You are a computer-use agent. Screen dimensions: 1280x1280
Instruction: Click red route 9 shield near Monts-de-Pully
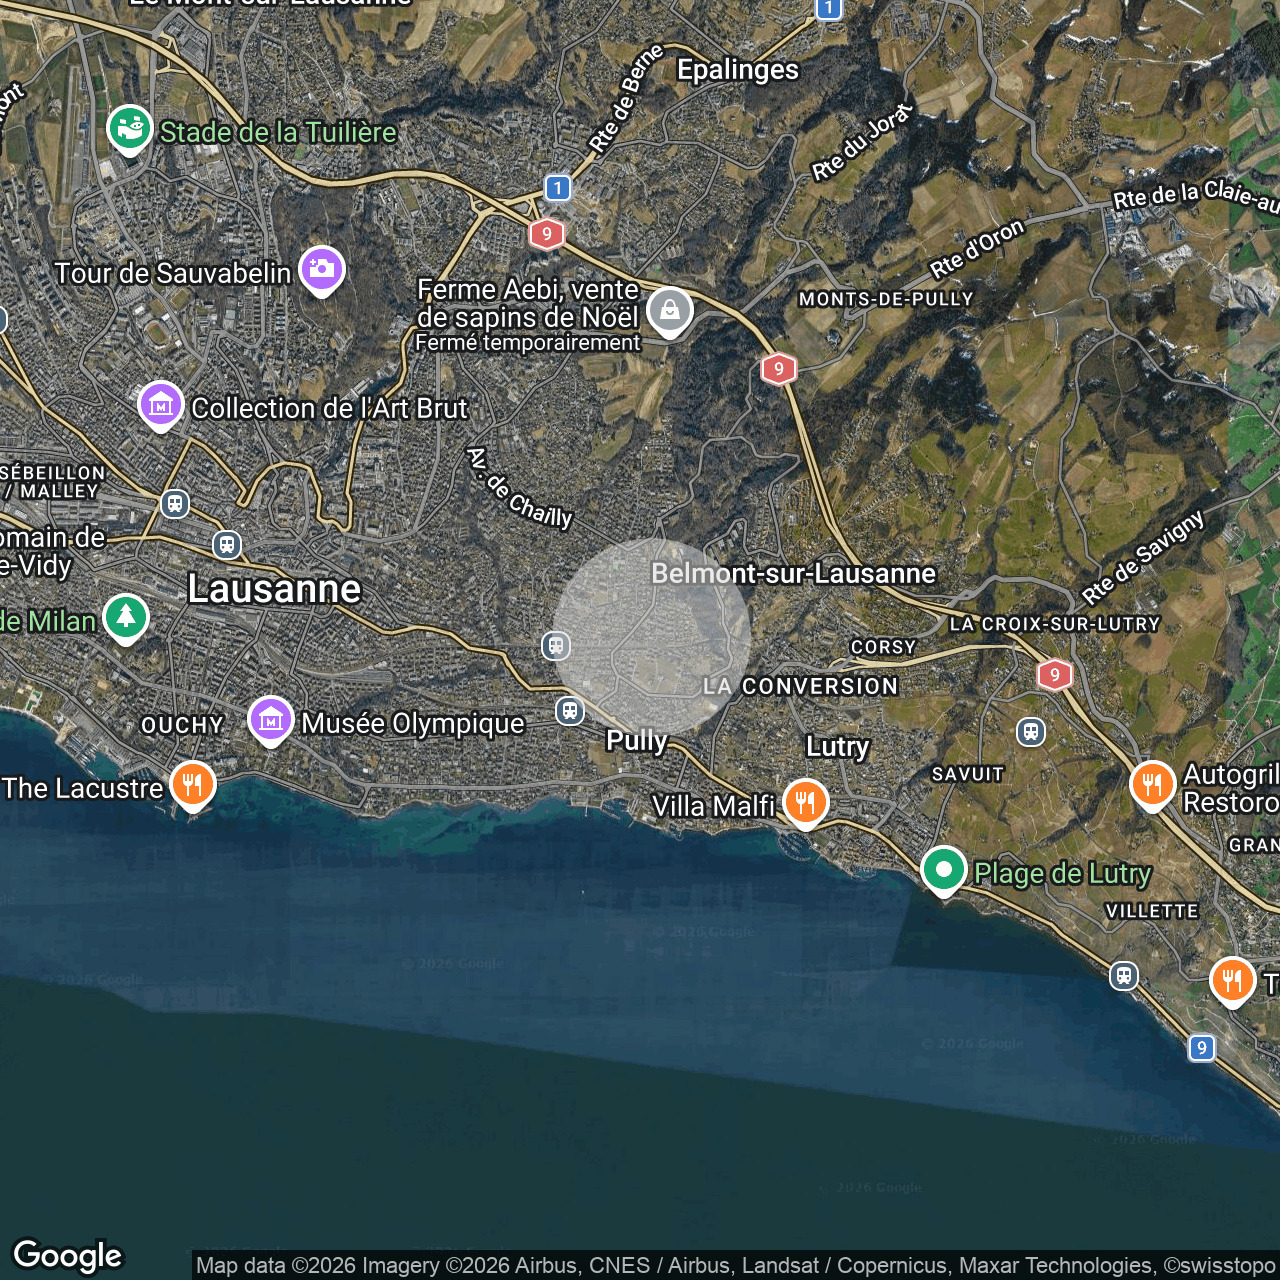tap(778, 369)
